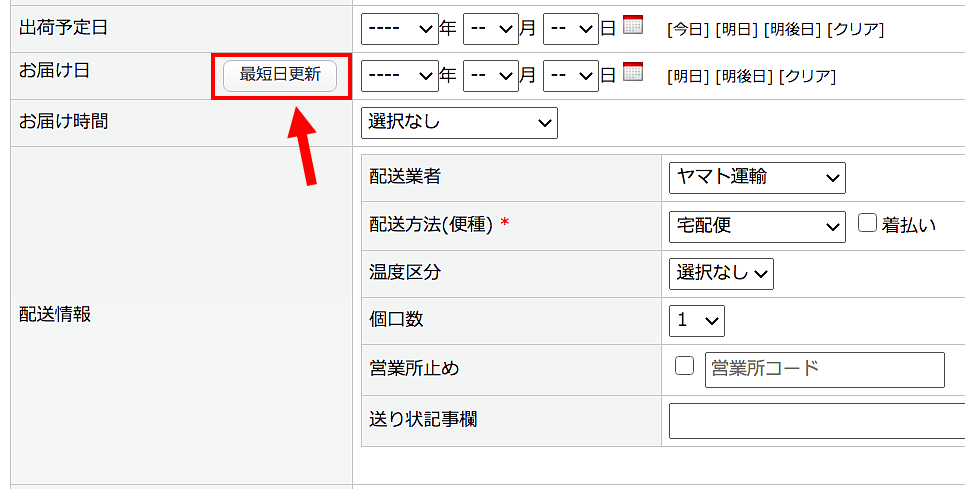The image size is (965, 489).
Task: Click the 最短日更新 button
Action: coord(280,76)
